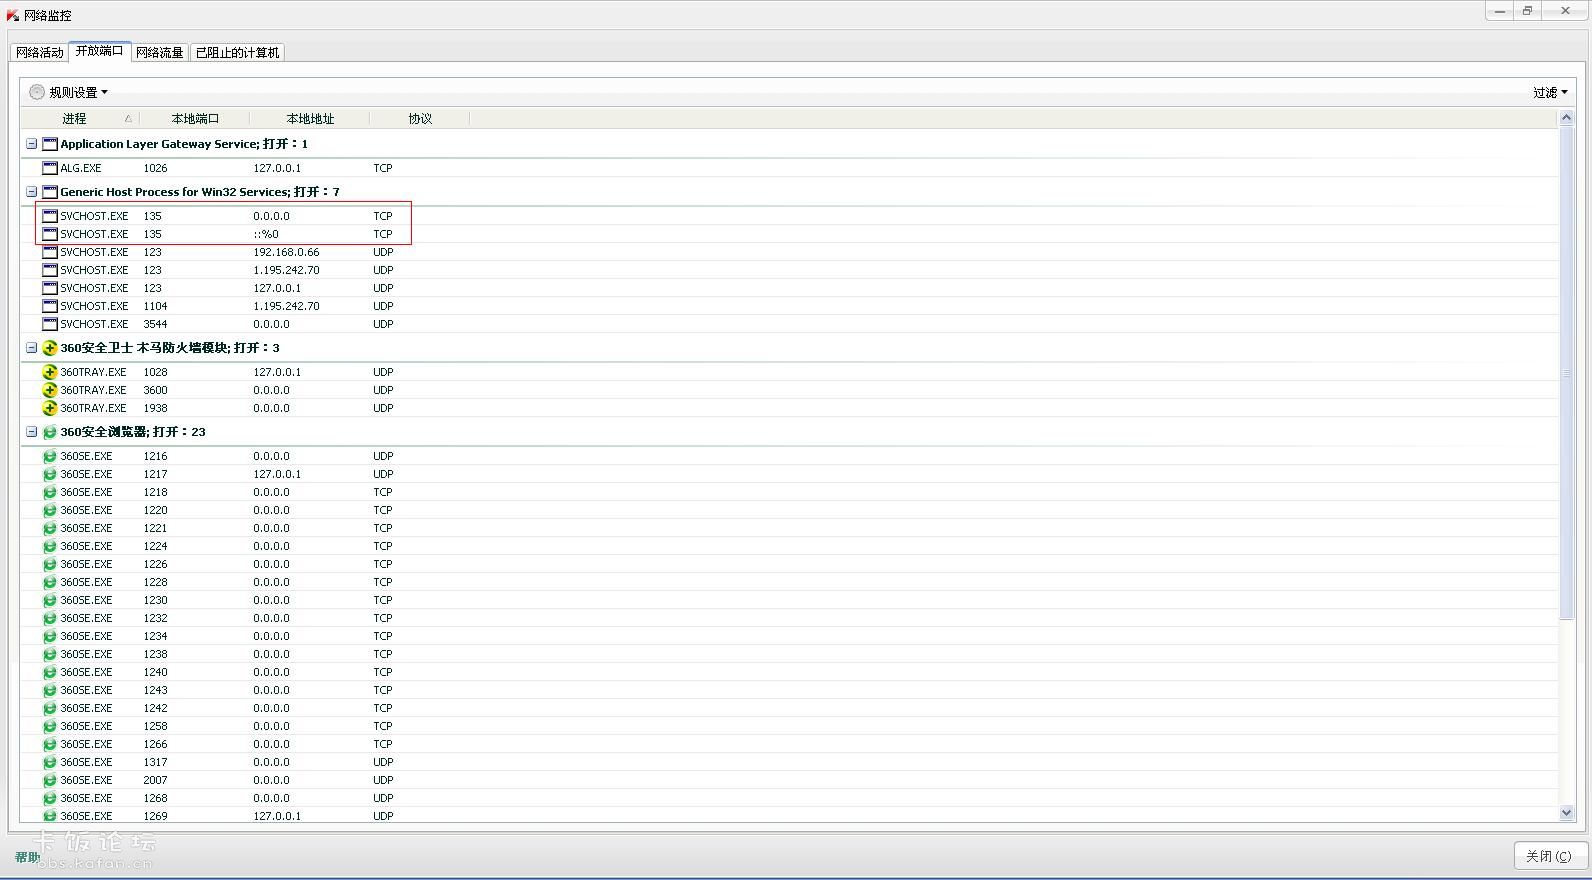Click the 360SE.EXE icon on port 1224
Image resolution: width=1592 pixels, height=880 pixels.
[x=50, y=546]
